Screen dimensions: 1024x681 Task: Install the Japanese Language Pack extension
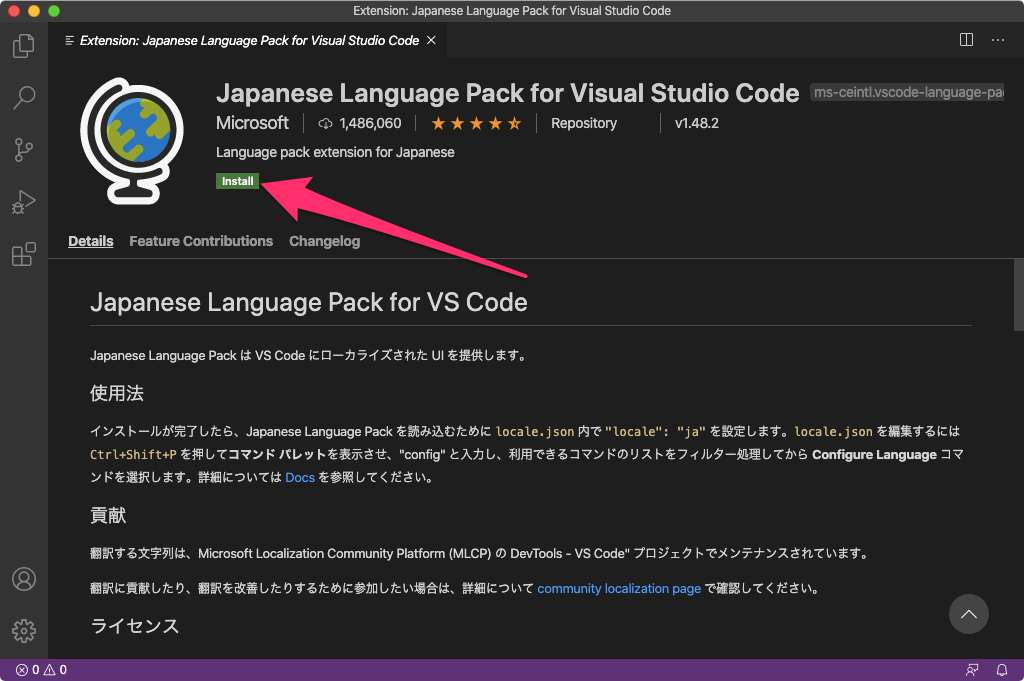[x=237, y=181]
